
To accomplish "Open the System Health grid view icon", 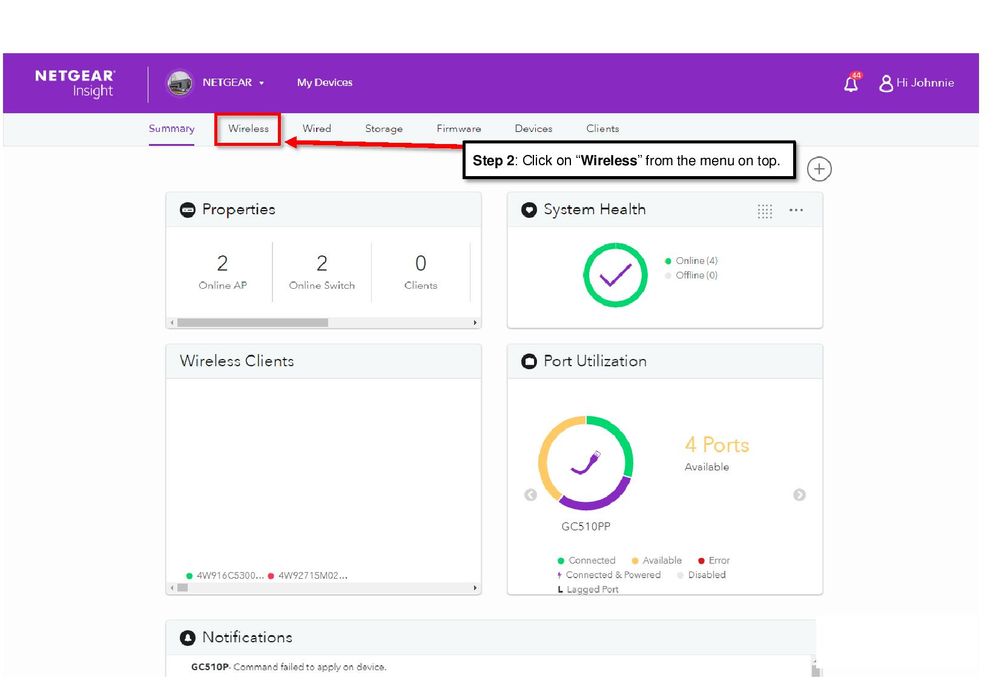I will click(765, 211).
